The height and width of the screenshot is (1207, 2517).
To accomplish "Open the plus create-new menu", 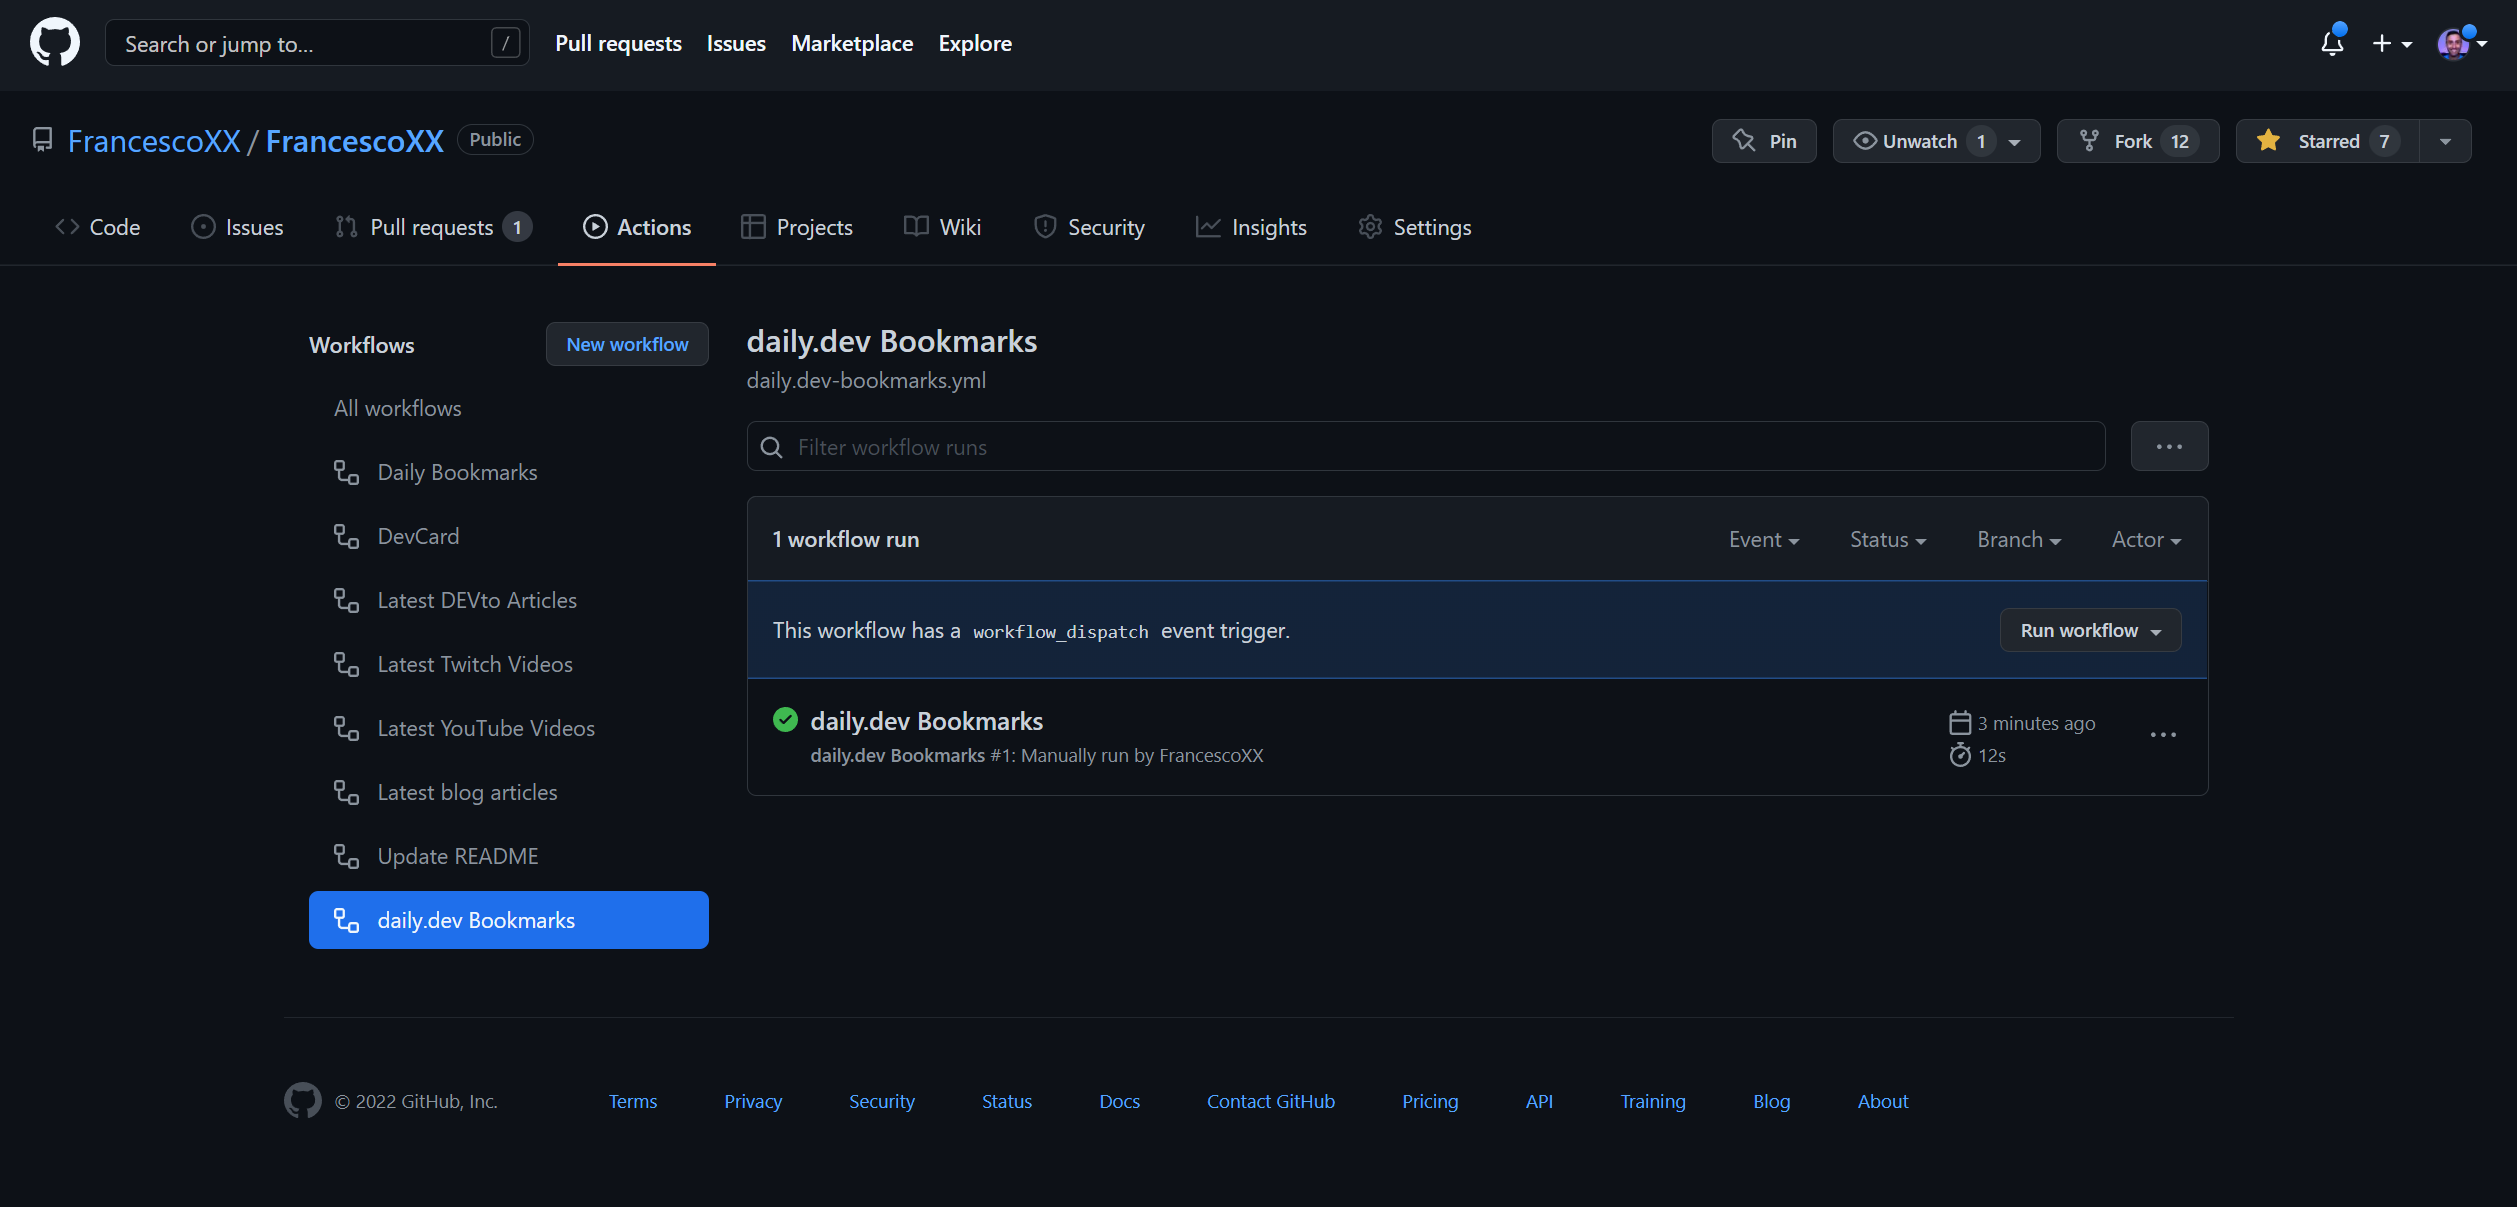I will [x=2392, y=44].
